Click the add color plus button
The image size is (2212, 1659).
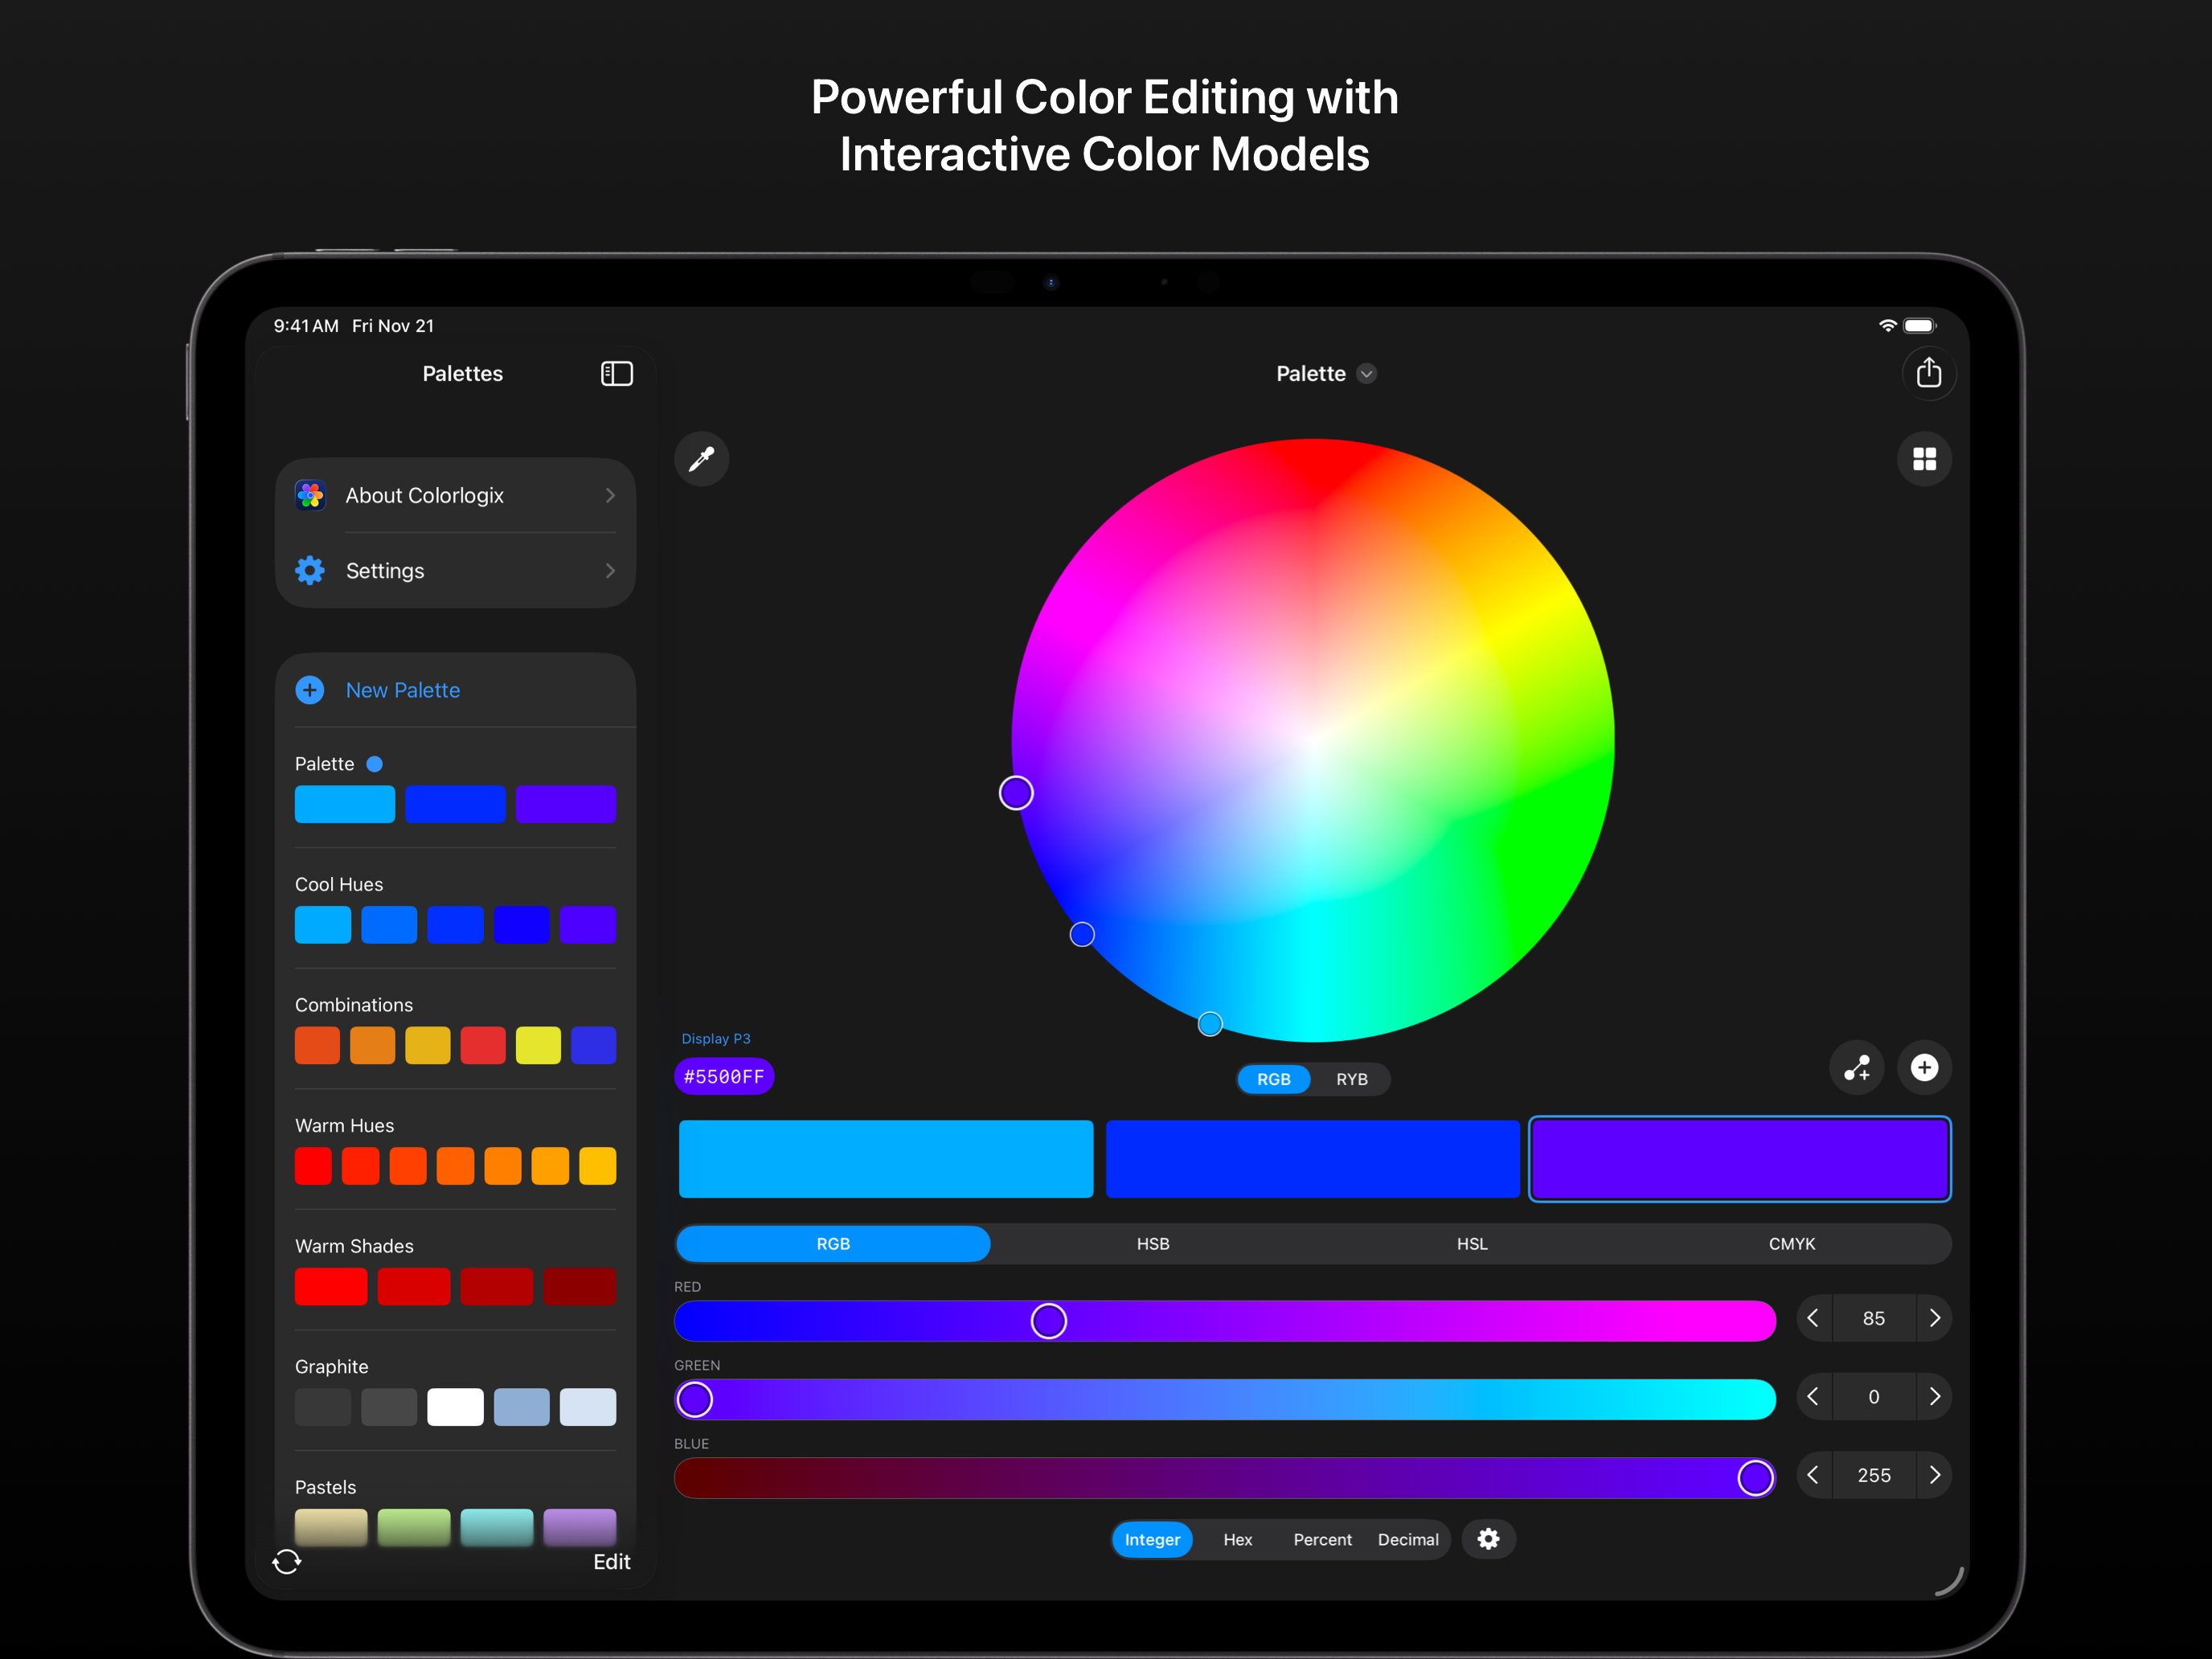[x=1924, y=1067]
